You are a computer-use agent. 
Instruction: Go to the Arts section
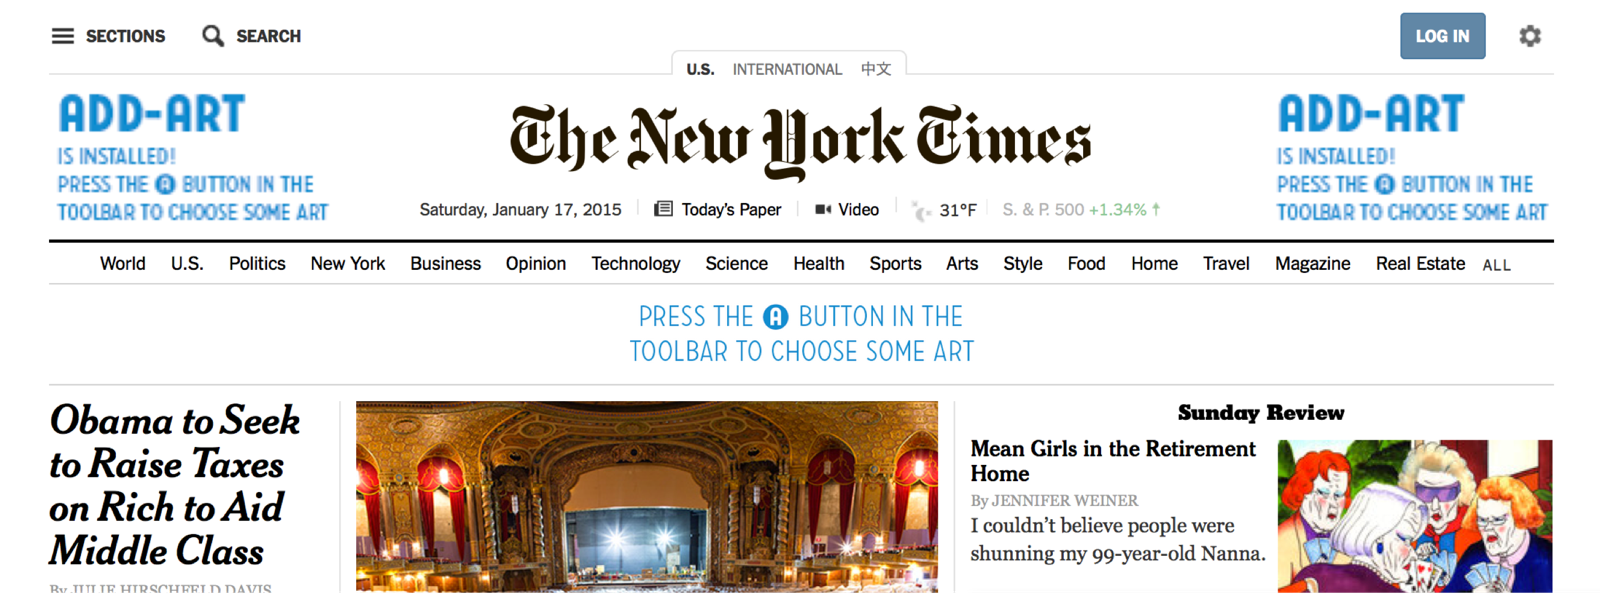coord(962,263)
